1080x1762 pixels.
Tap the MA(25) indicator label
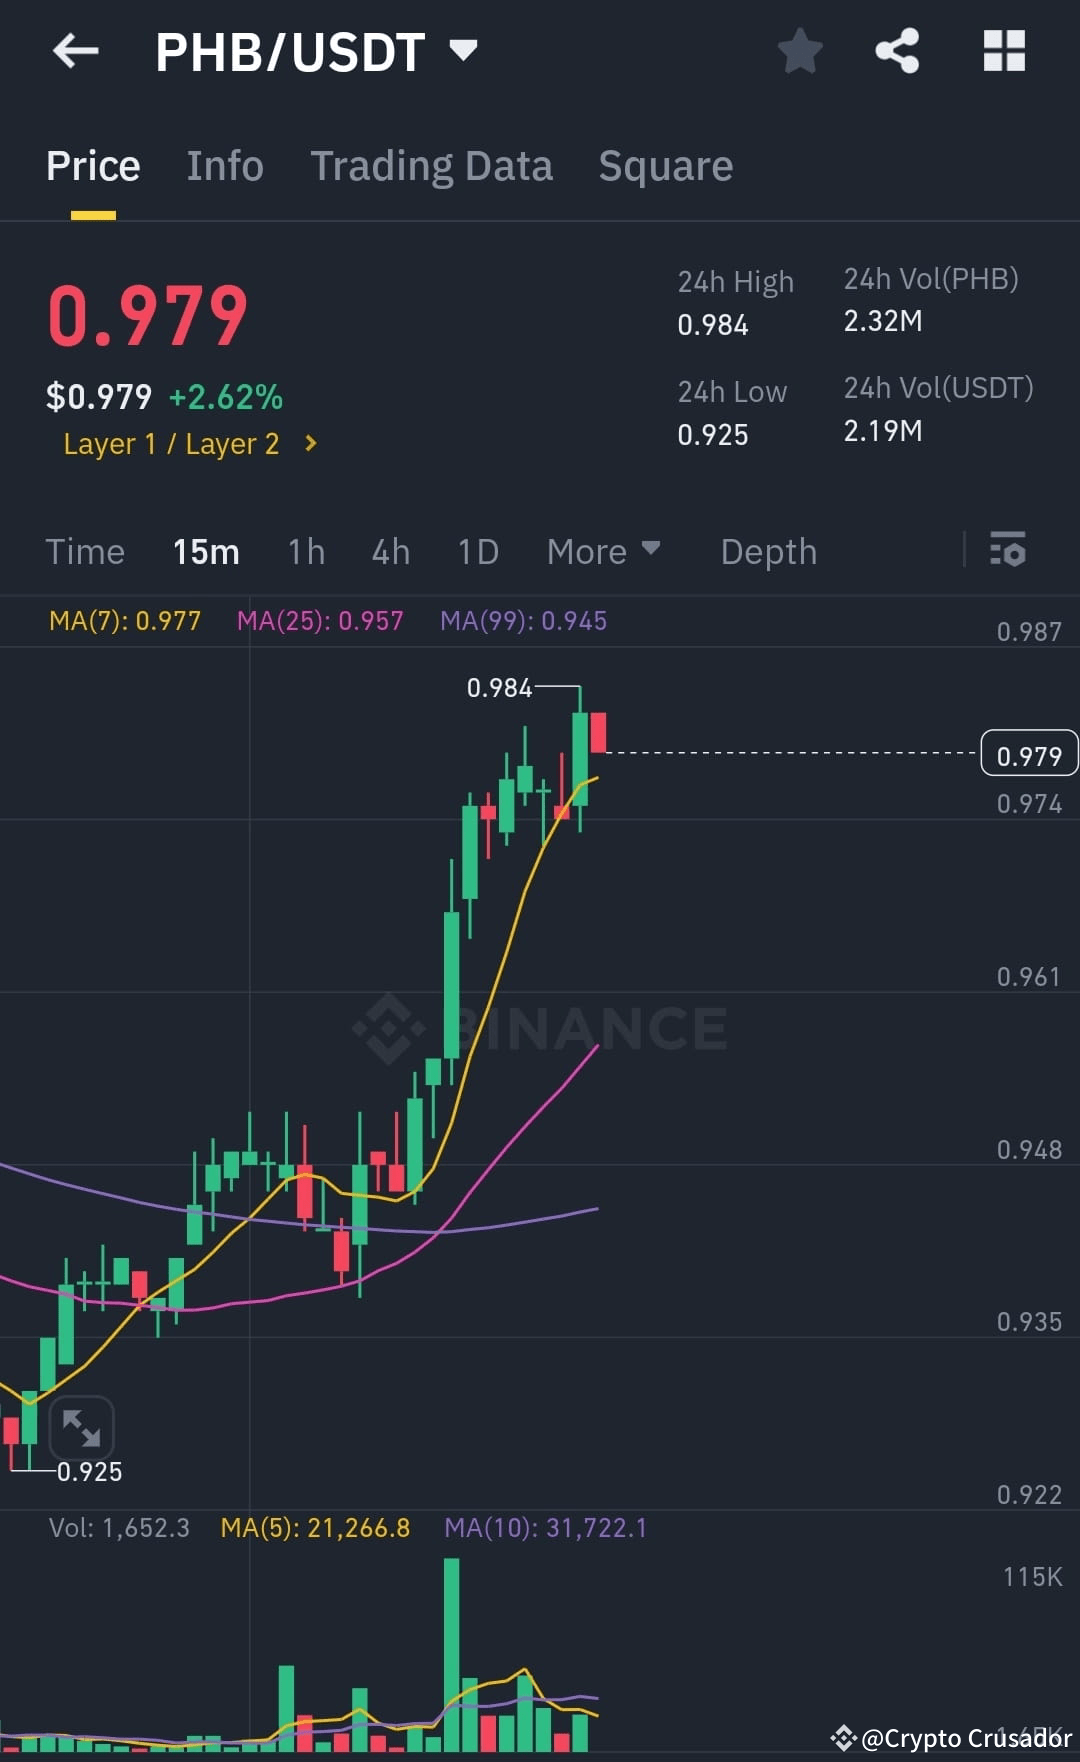(x=322, y=620)
